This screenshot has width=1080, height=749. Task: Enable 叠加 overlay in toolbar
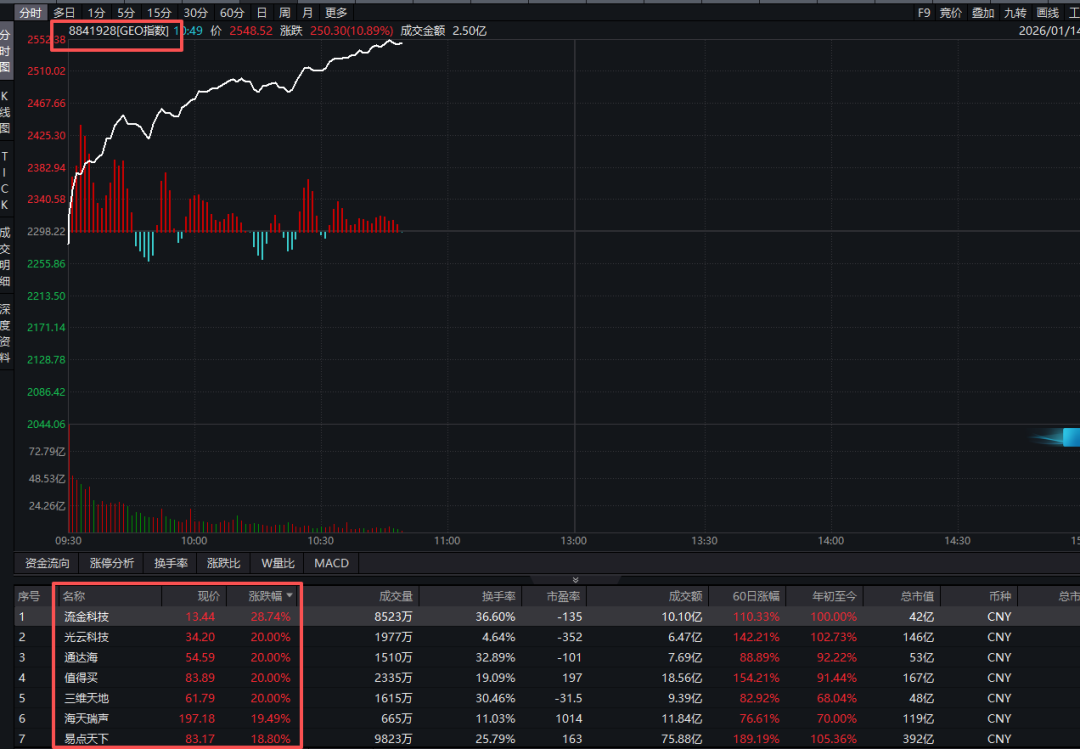[x=983, y=13]
